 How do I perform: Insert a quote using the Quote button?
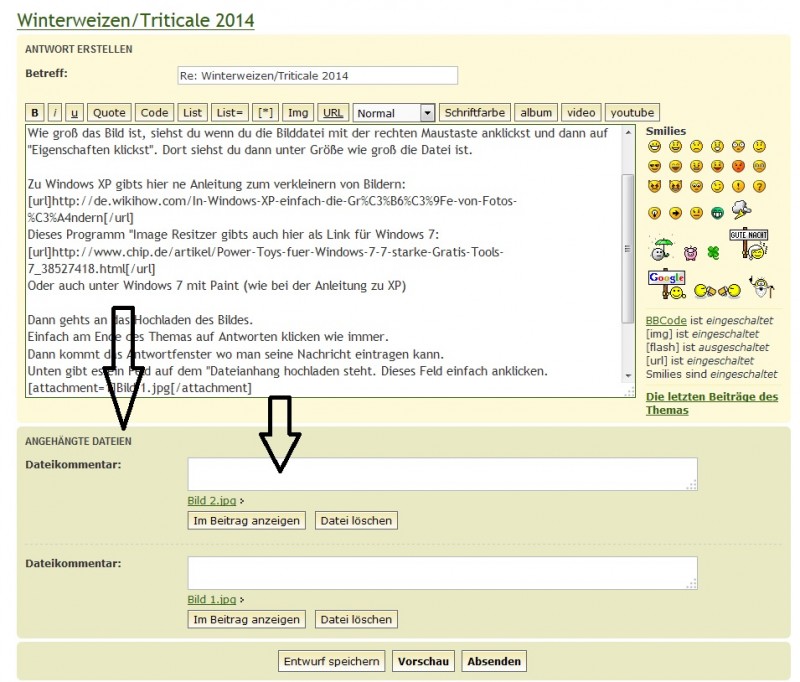coord(108,112)
